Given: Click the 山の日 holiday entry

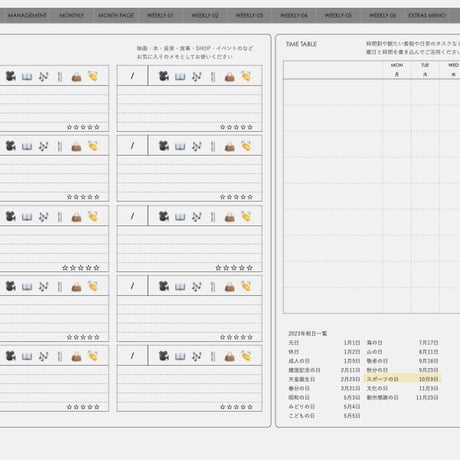Looking at the screenshot, I should (x=375, y=352).
